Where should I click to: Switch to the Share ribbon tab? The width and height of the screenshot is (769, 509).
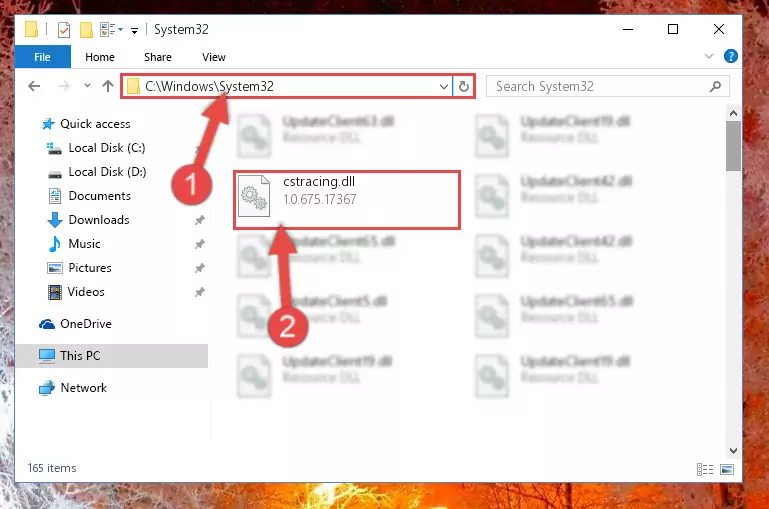(x=158, y=57)
